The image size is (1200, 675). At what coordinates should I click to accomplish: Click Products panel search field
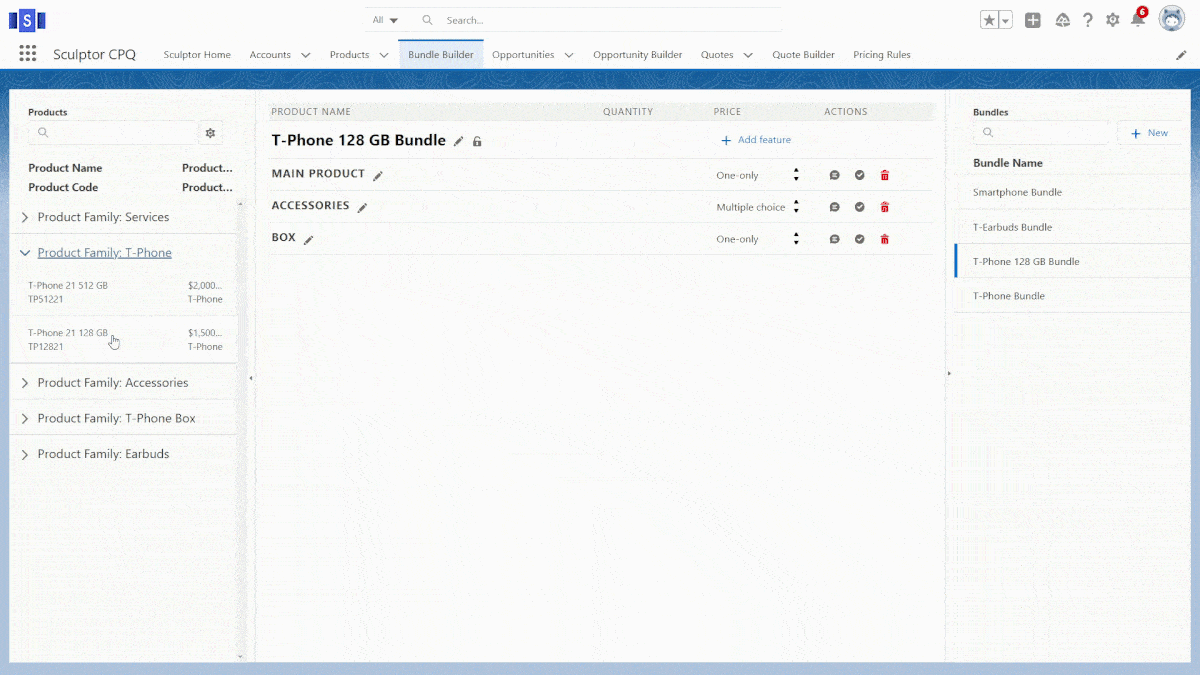coord(112,133)
